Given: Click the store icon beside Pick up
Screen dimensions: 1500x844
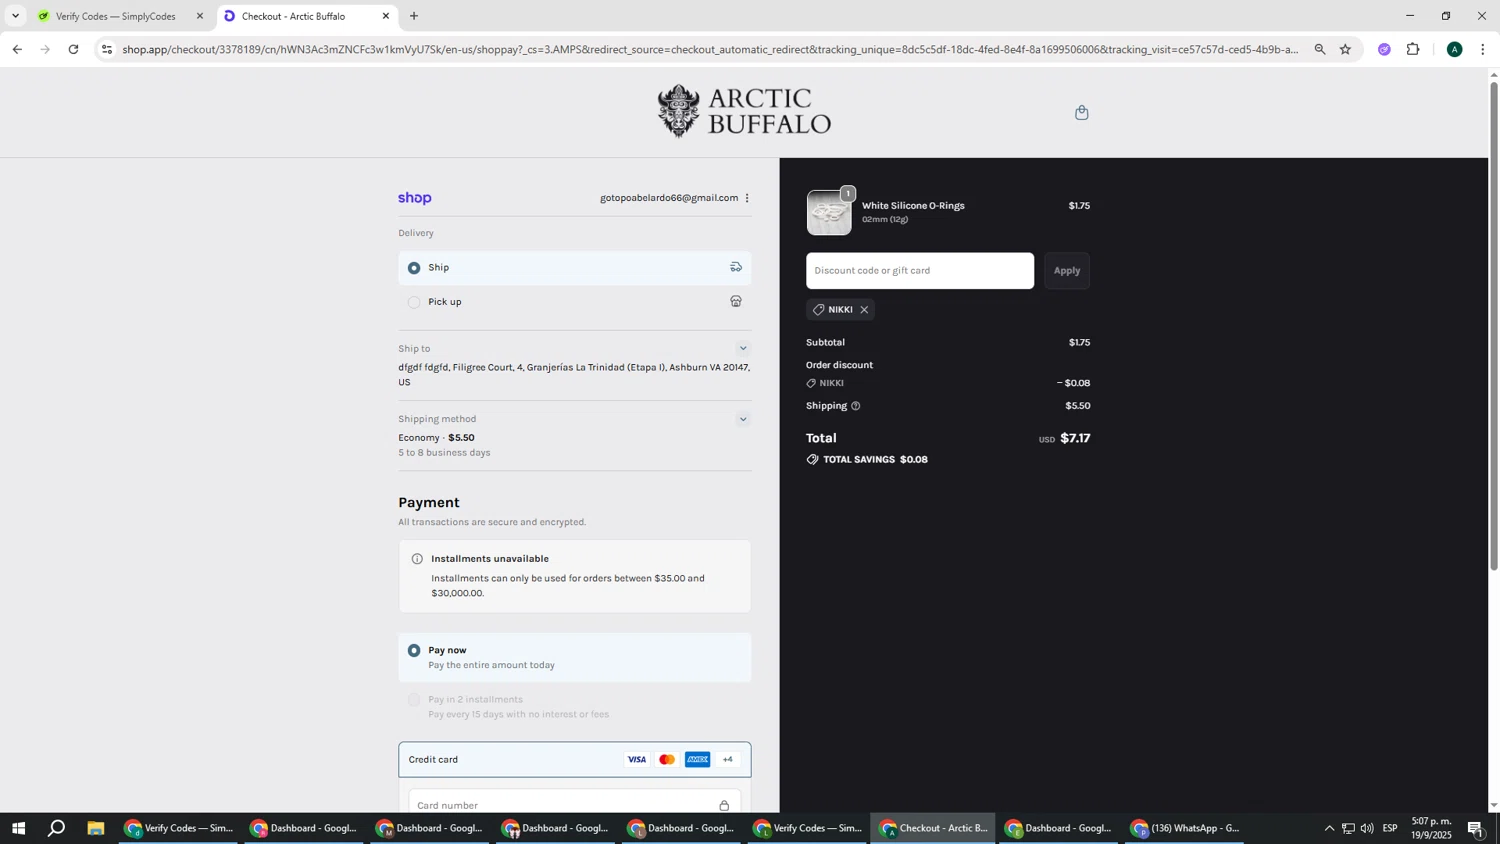Looking at the screenshot, I should click(x=736, y=301).
